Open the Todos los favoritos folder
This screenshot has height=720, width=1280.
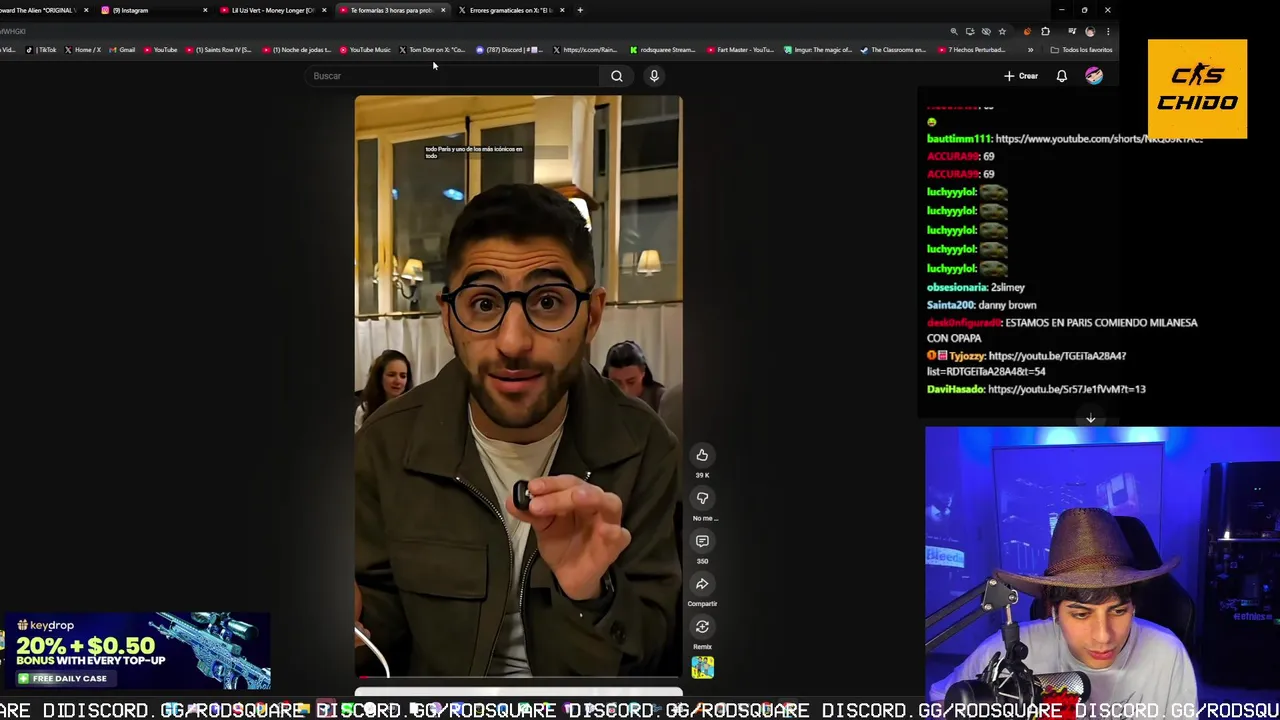[x=1081, y=50]
